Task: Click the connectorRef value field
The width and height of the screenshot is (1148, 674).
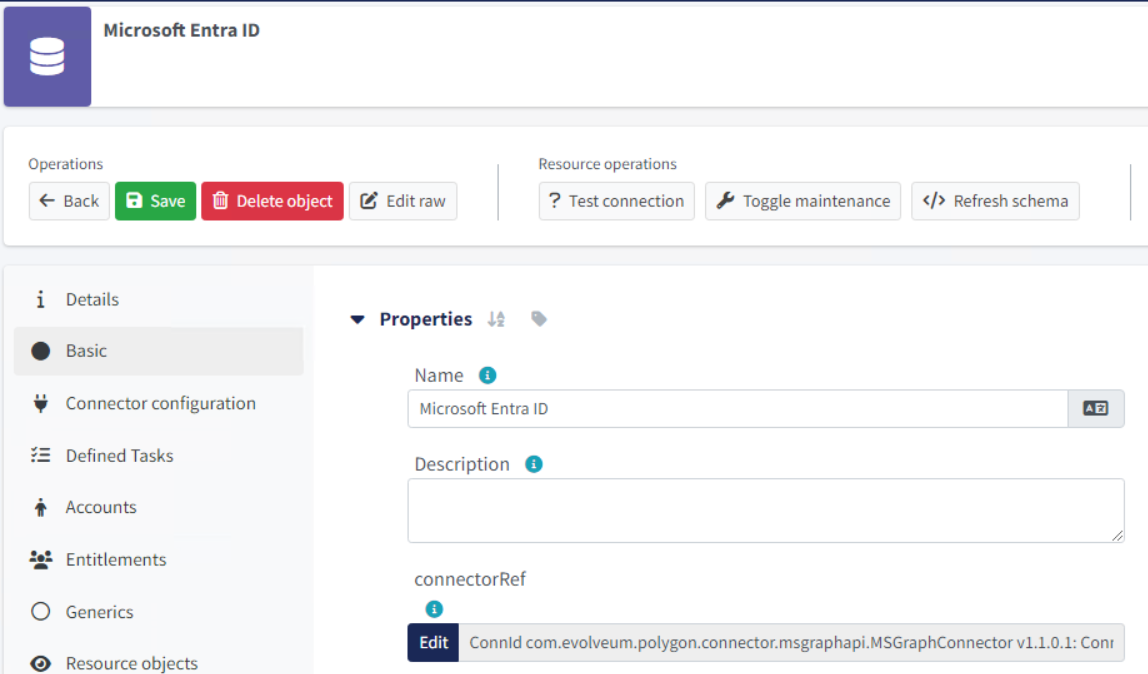Action: tap(791, 643)
